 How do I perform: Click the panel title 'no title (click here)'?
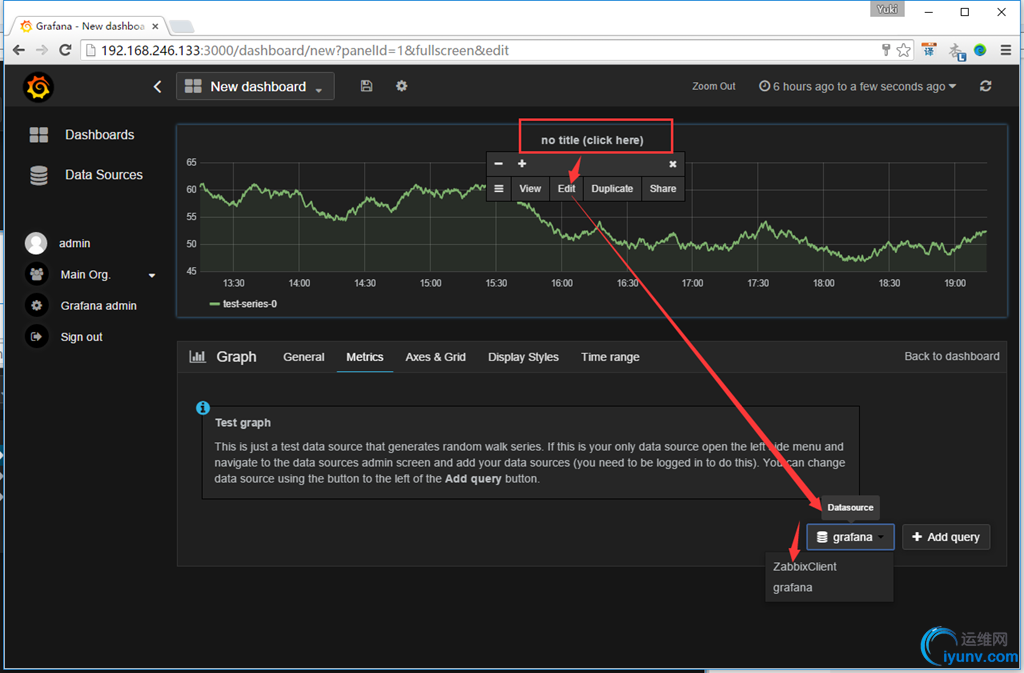[592, 140]
